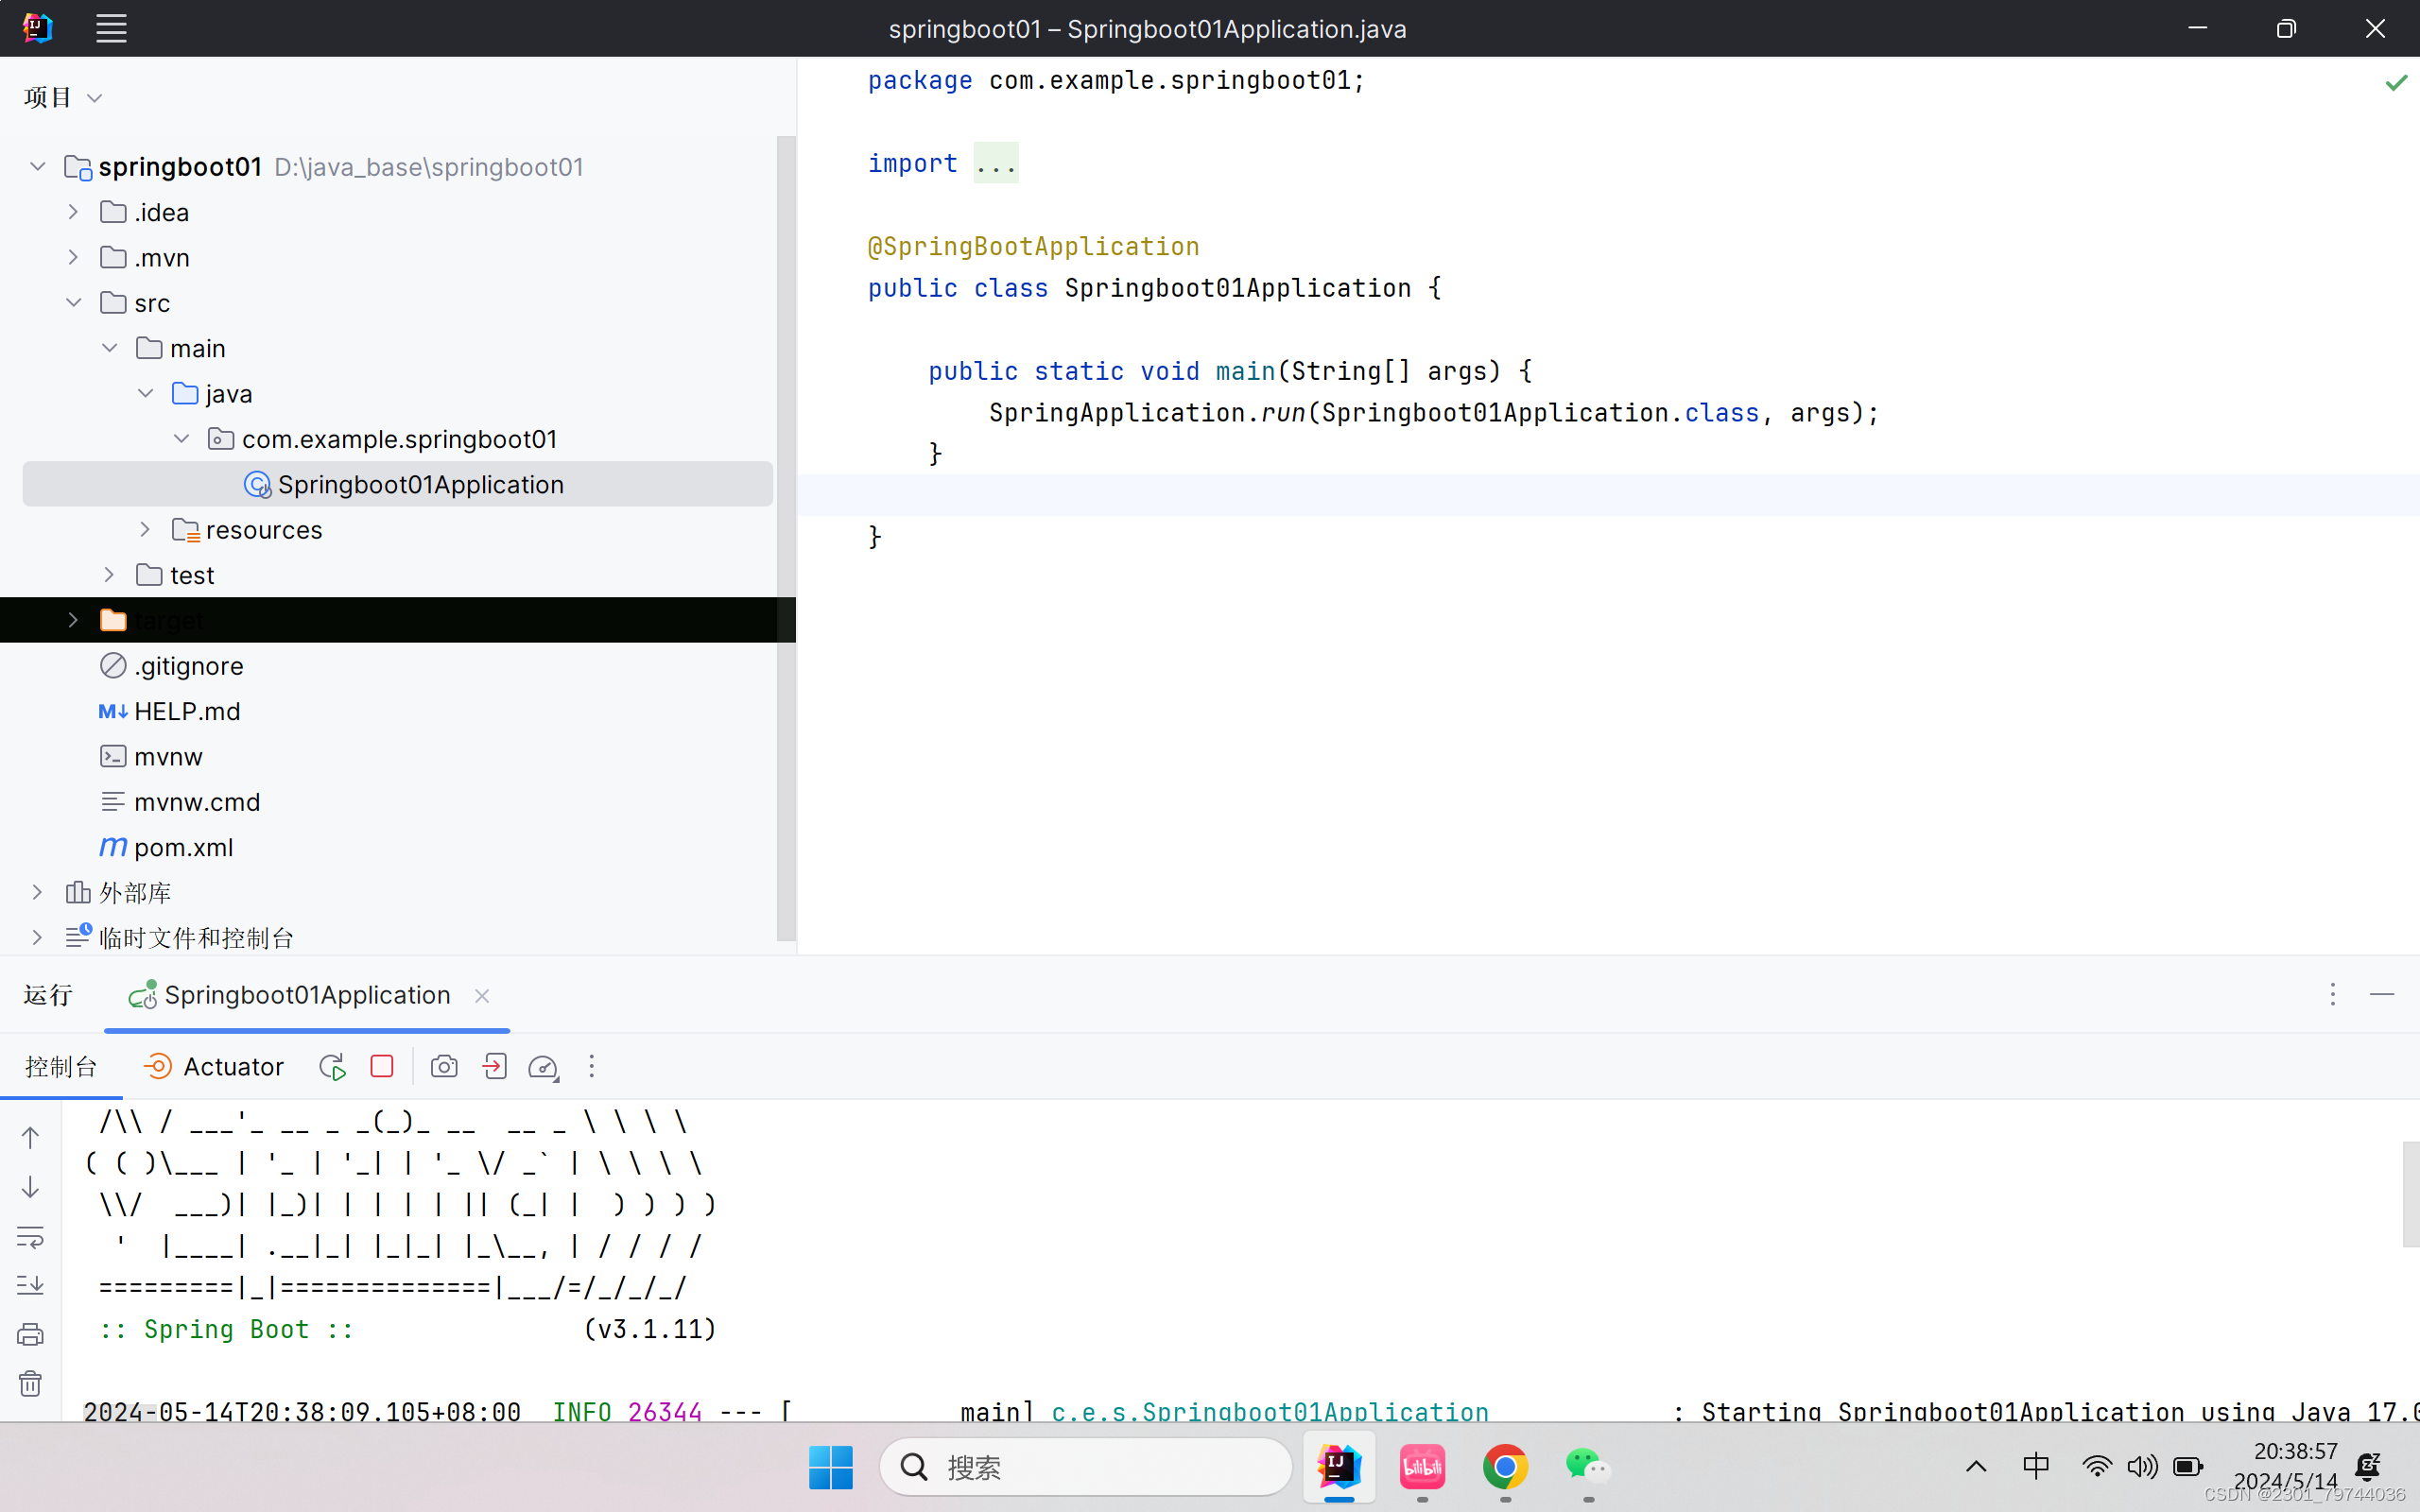Switch to the Actuator tab
The height and width of the screenshot is (1512, 2420).
point(214,1067)
